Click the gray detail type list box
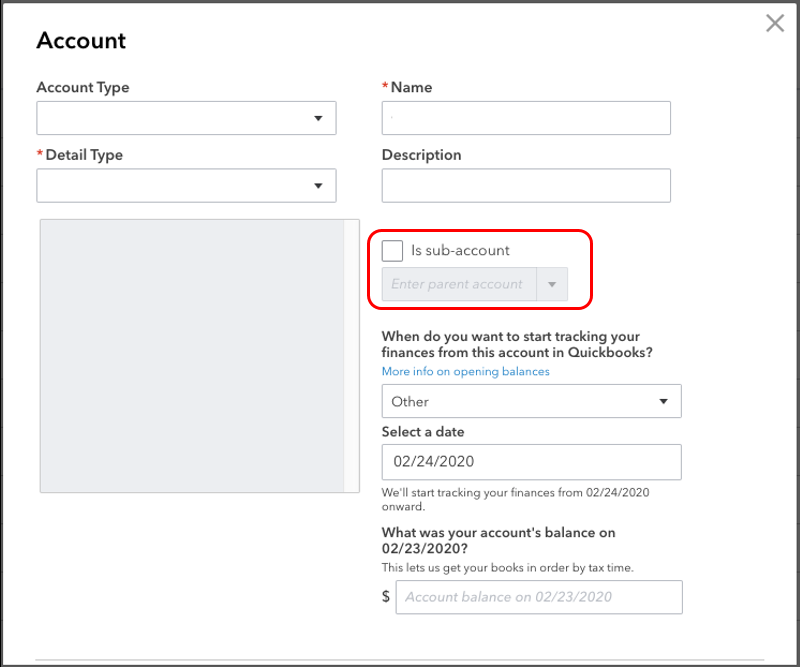800x667 pixels. tap(191, 356)
